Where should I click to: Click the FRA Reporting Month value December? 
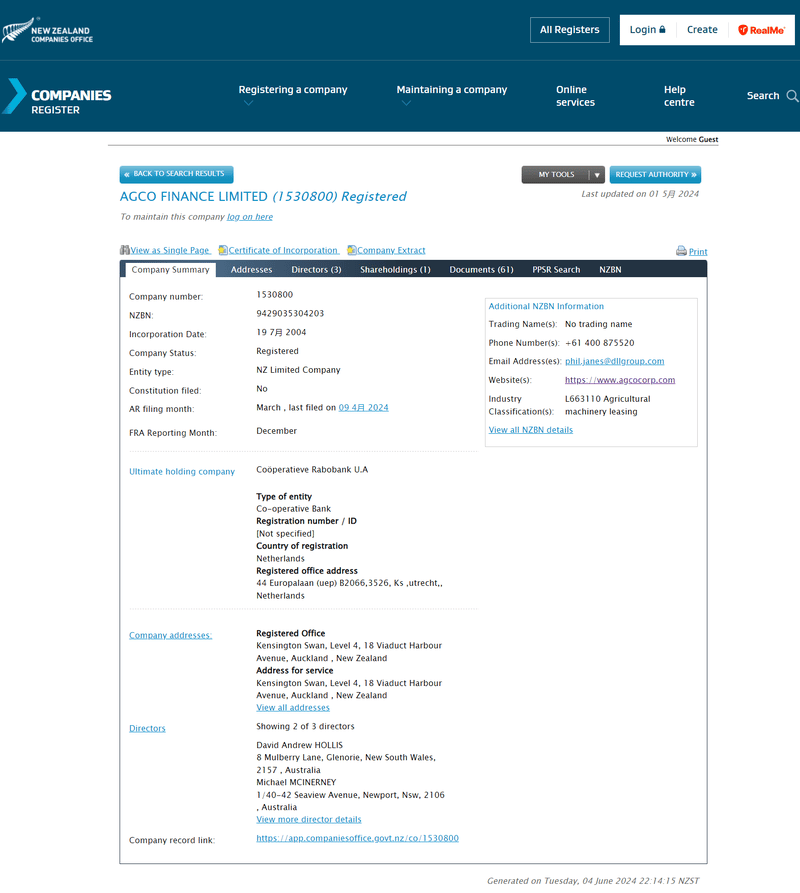coord(276,431)
